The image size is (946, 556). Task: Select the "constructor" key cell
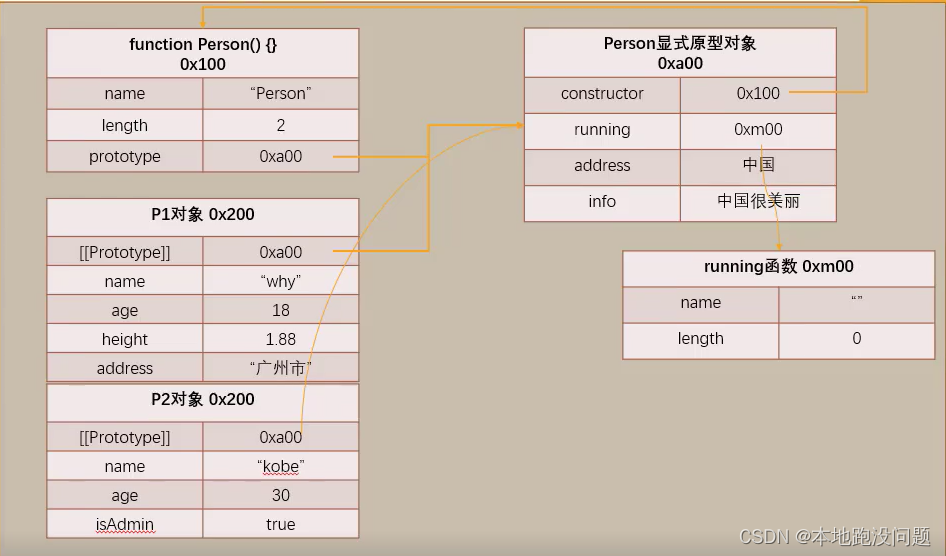click(602, 95)
